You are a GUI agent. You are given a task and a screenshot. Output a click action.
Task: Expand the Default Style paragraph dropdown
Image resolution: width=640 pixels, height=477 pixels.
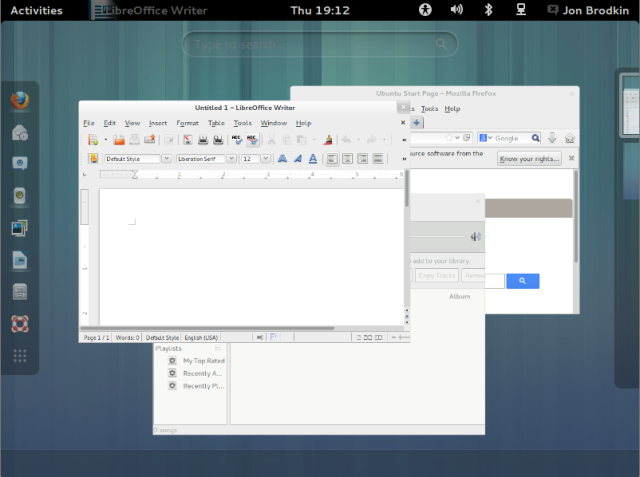pos(165,158)
